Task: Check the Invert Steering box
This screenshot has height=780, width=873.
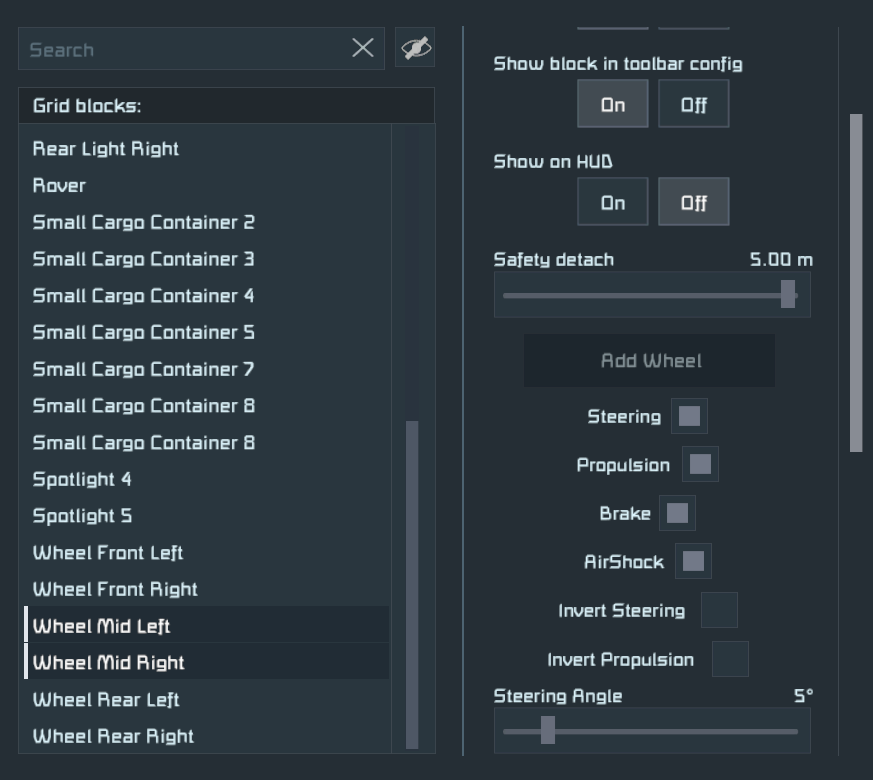Action: (719, 610)
